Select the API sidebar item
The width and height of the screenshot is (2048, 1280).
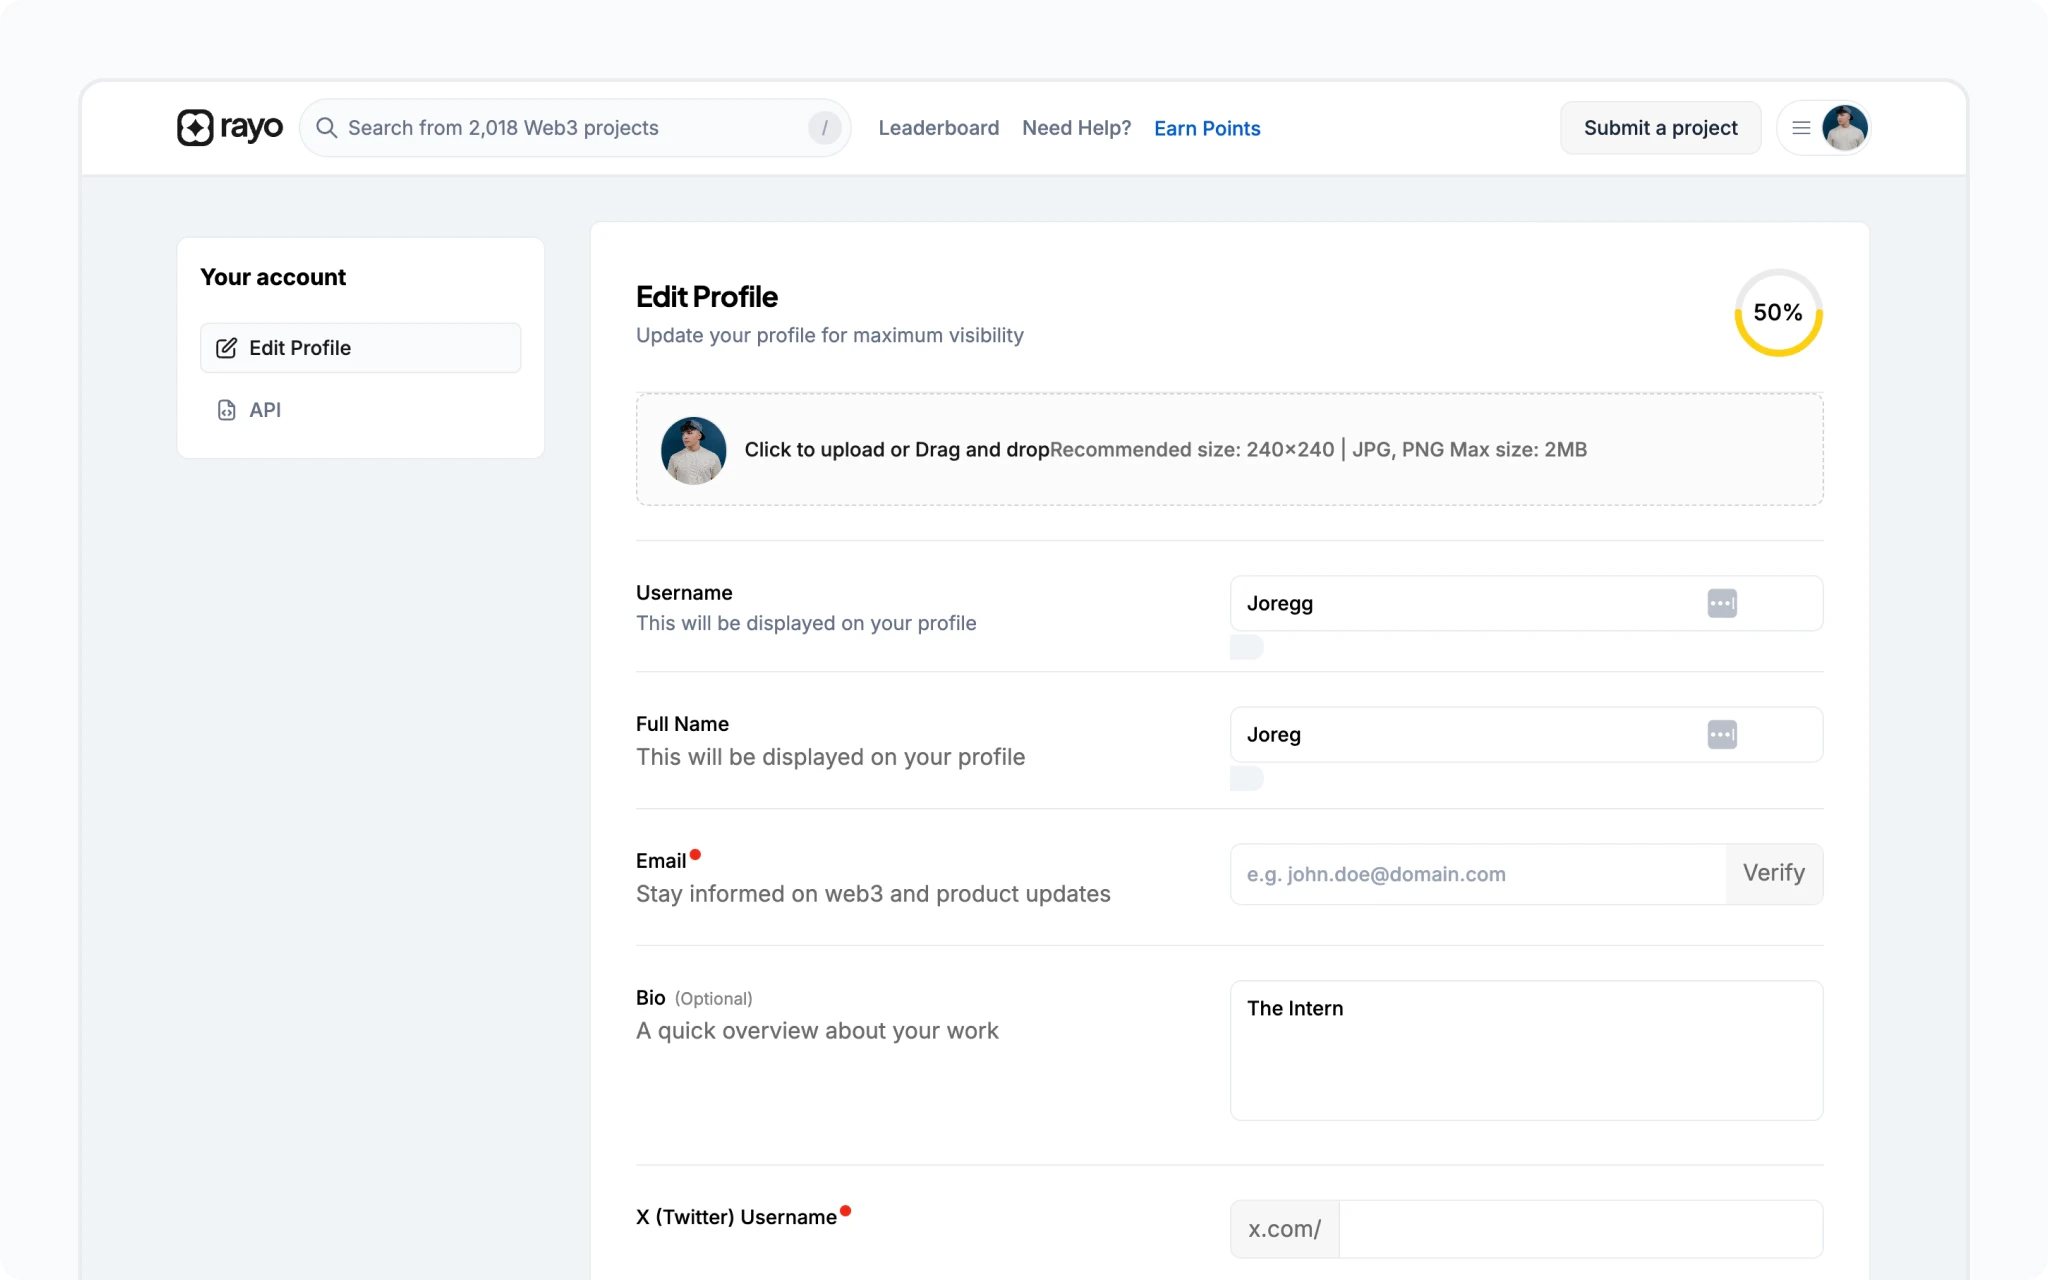point(265,410)
